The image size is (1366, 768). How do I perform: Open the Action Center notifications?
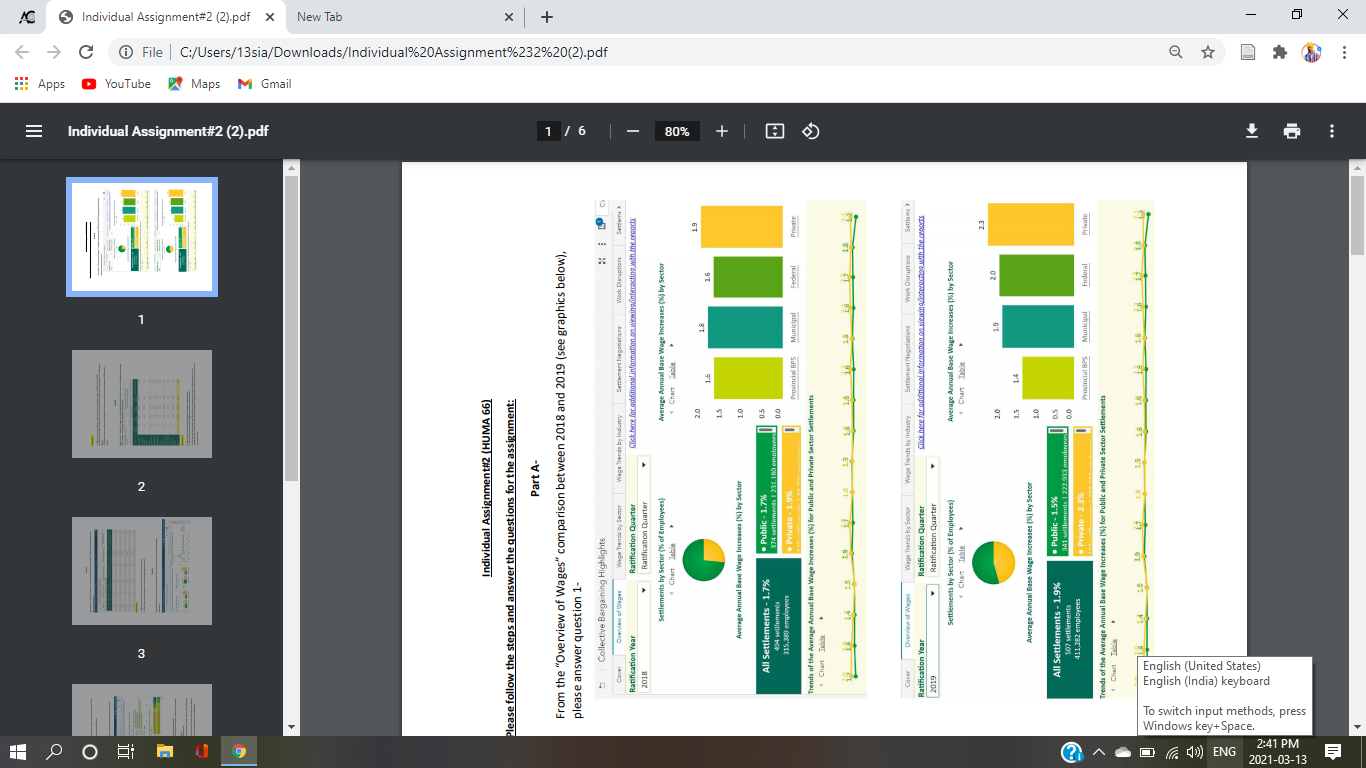[x=1333, y=752]
